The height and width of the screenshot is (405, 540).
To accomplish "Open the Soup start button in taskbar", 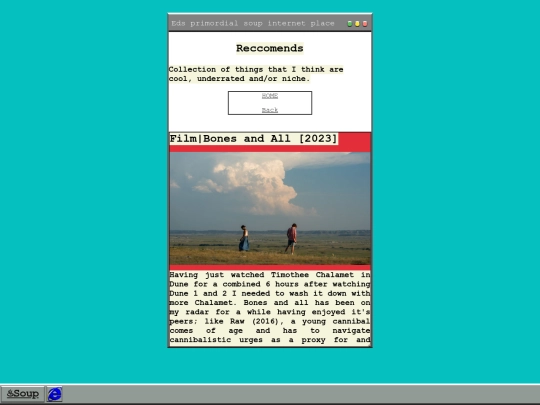I will point(23,394).
